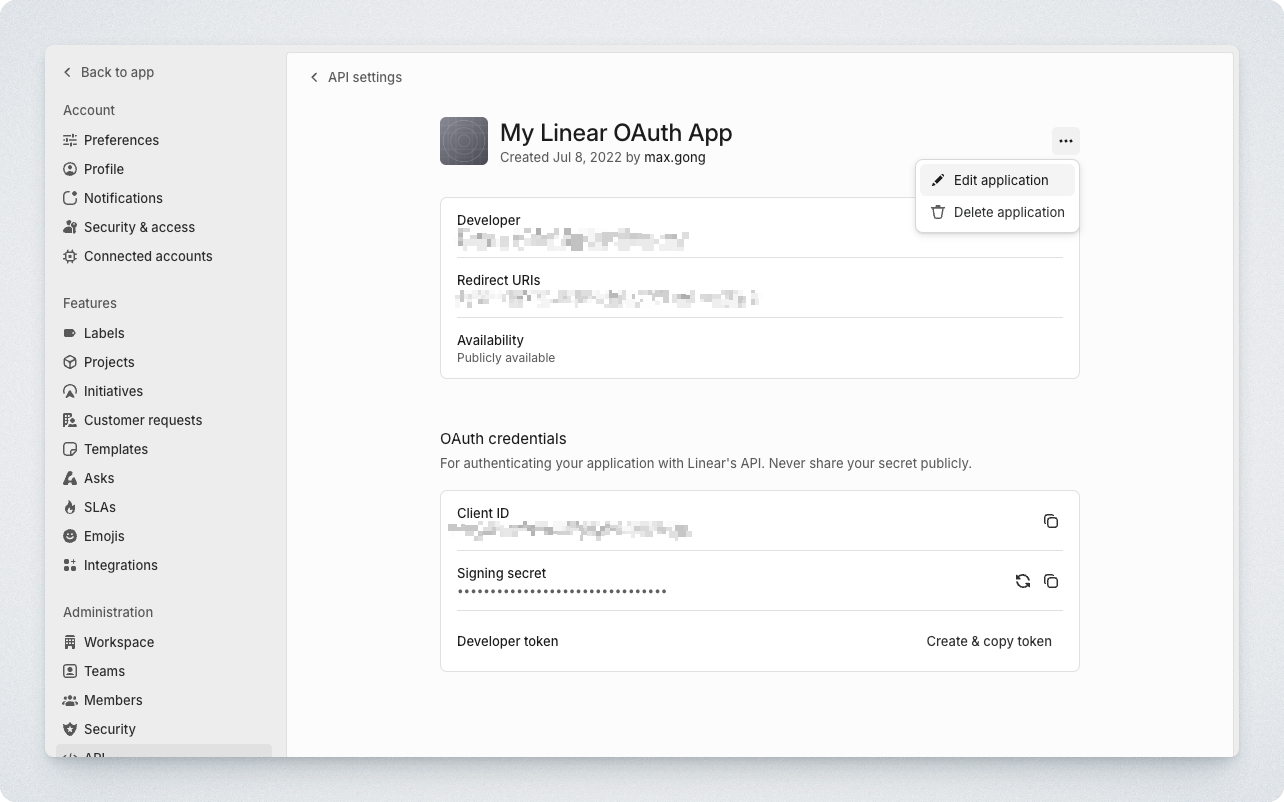Copy the Client ID value

pos(1051,521)
